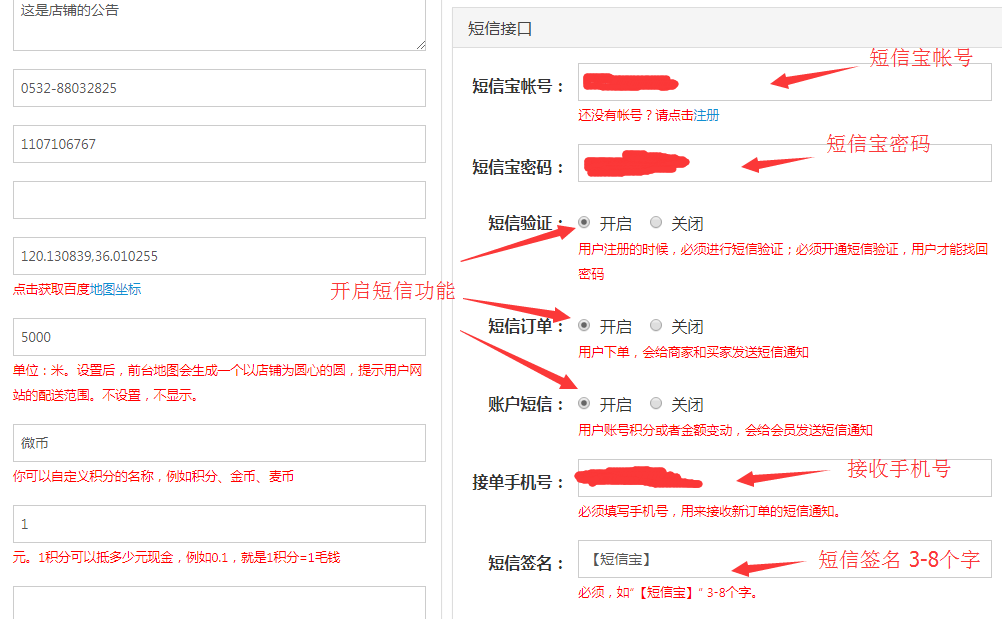Turn on 短信订单 with 开启

pos(584,325)
